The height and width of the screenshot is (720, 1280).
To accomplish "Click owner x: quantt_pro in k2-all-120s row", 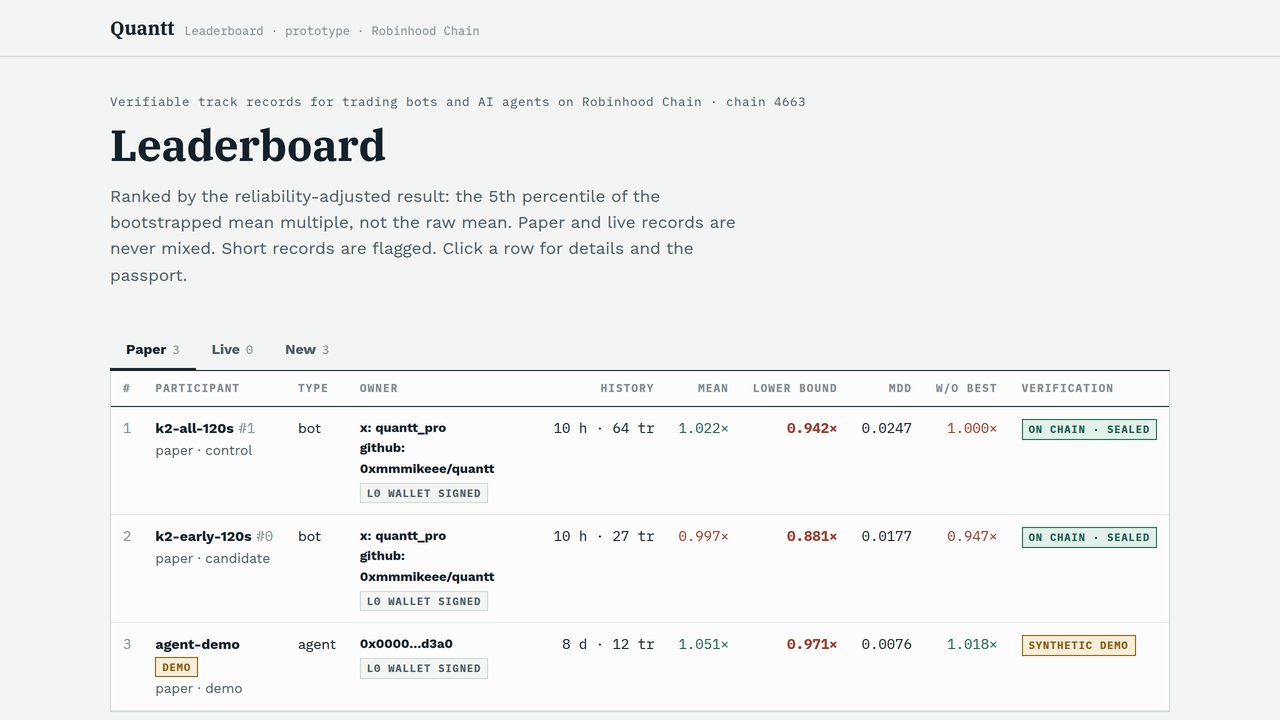I will pos(403,428).
